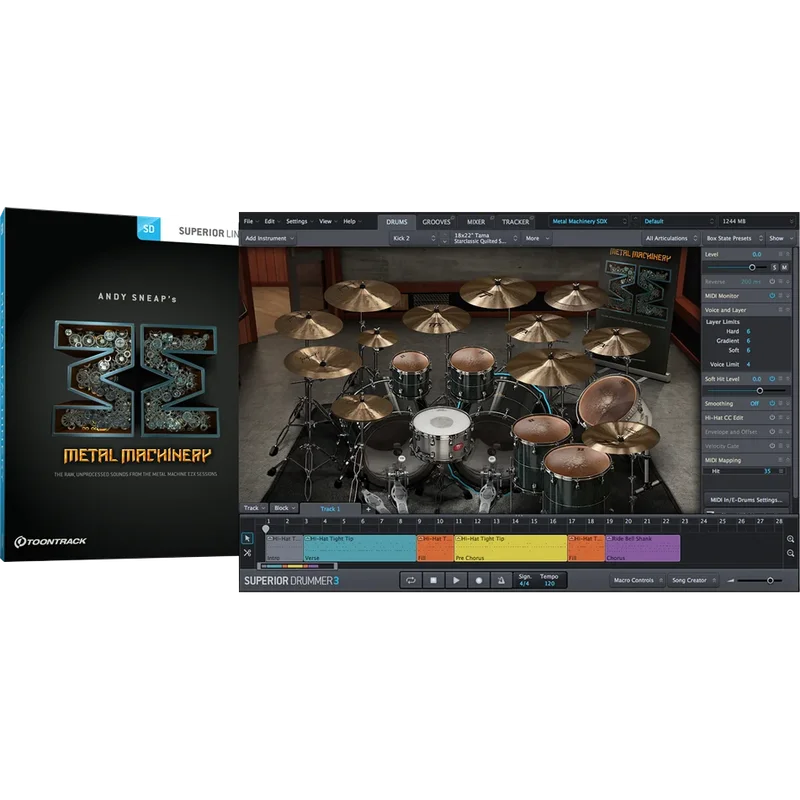Open MIDI In/E-Drums Settings

coord(746,501)
